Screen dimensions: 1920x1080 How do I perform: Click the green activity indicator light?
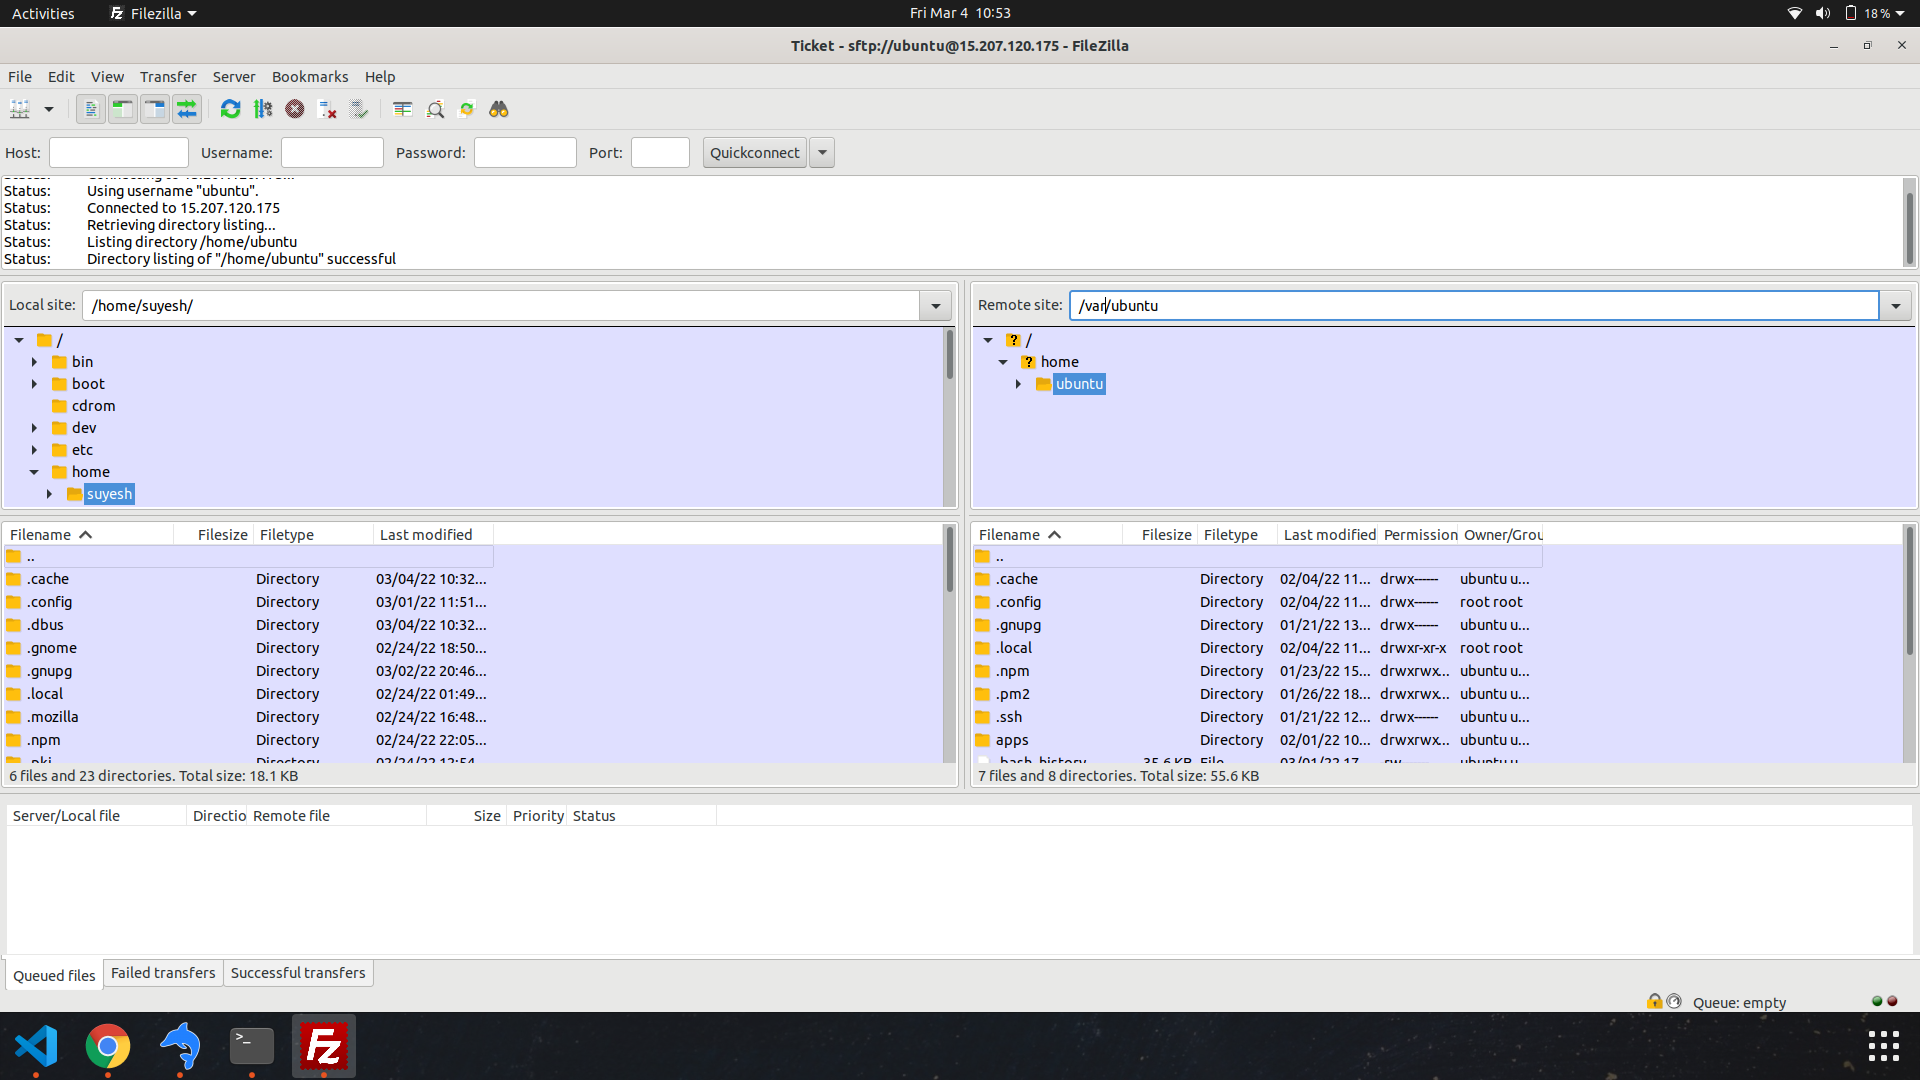tap(1877, 1001)
